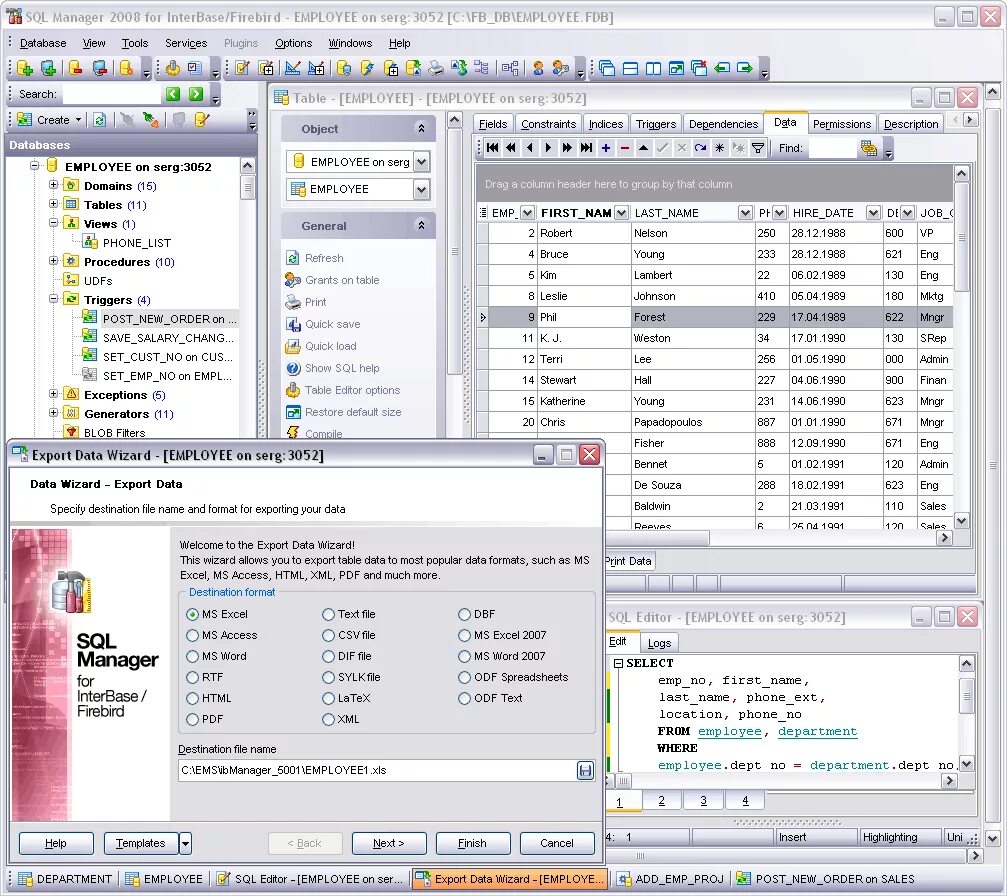Open the Services menu
The height and width of the screenshot is (896, 1007).
click(186, 43)
